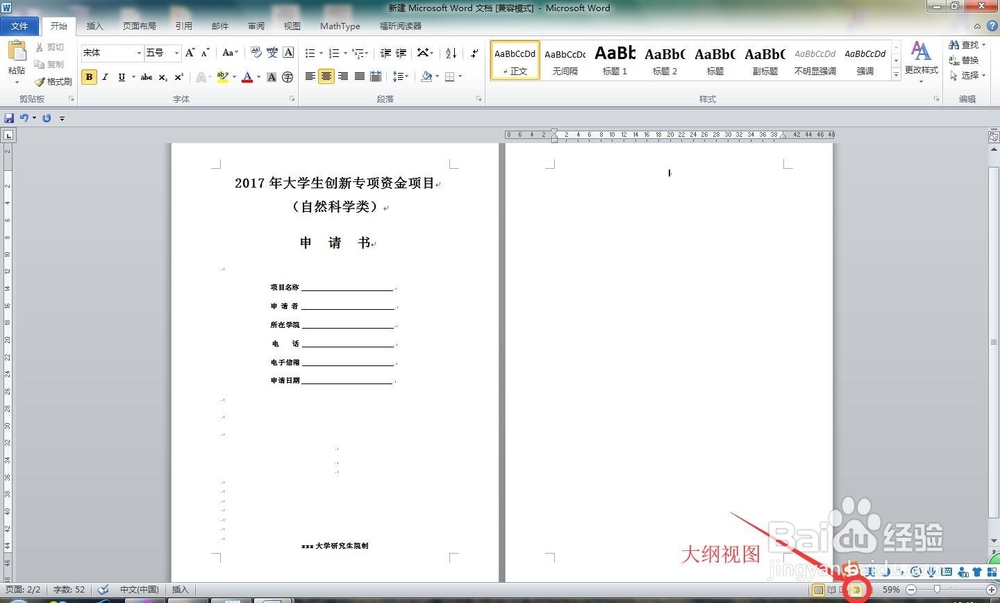
Task: Justify paragraph text
Action: pos(360,76)
